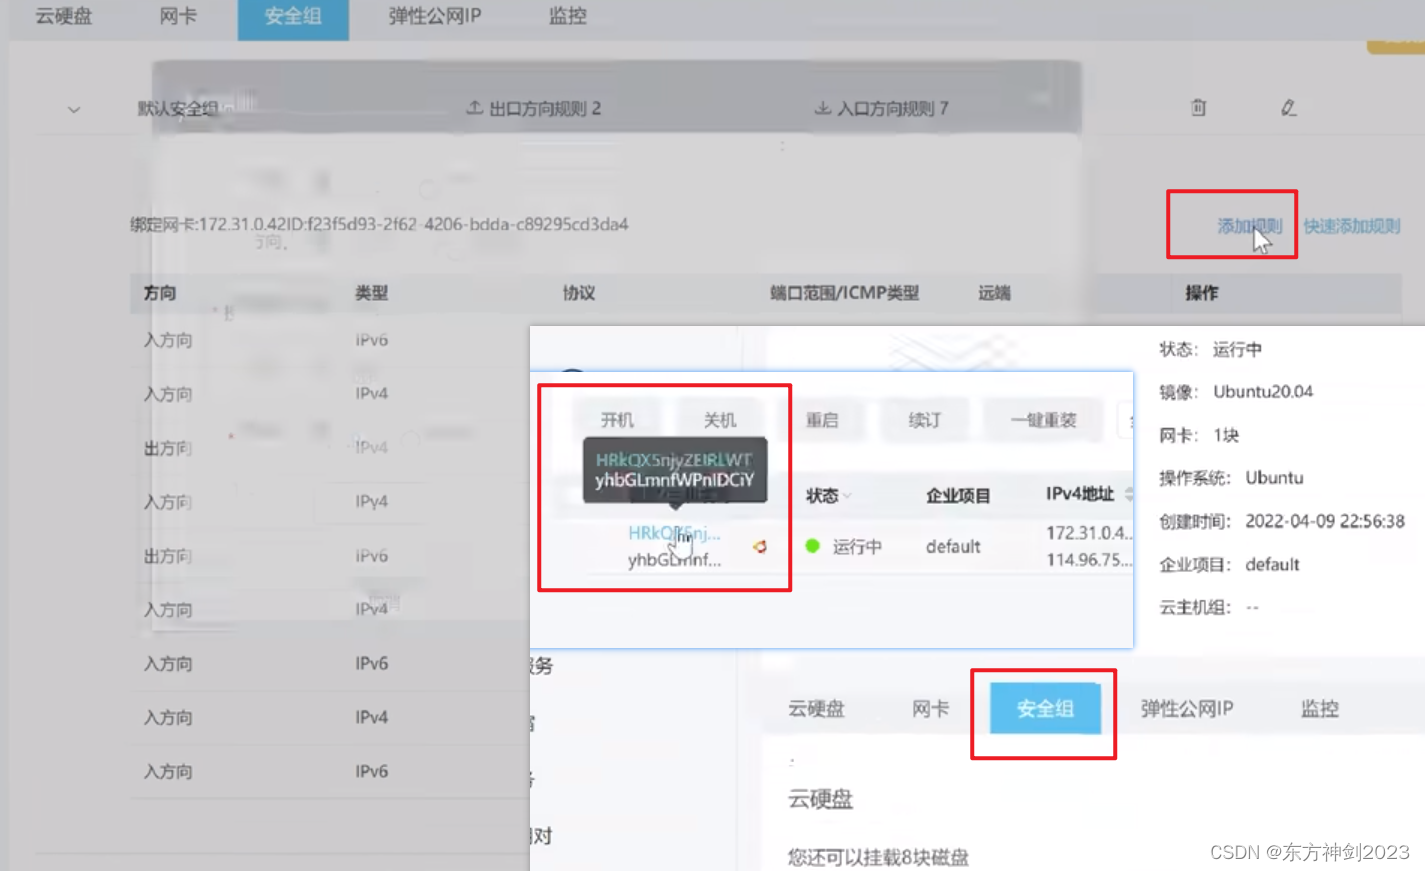Image resolution: width=1425 pixels, height=871 pixels.
Task: Open 弹性公网IP tab in the top security-group page
Action: click(435, 16)
